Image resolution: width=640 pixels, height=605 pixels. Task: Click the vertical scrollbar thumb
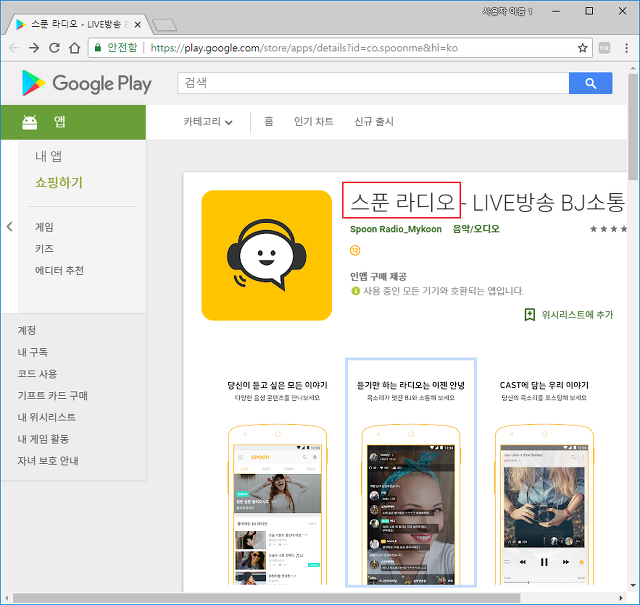(633, 127)
